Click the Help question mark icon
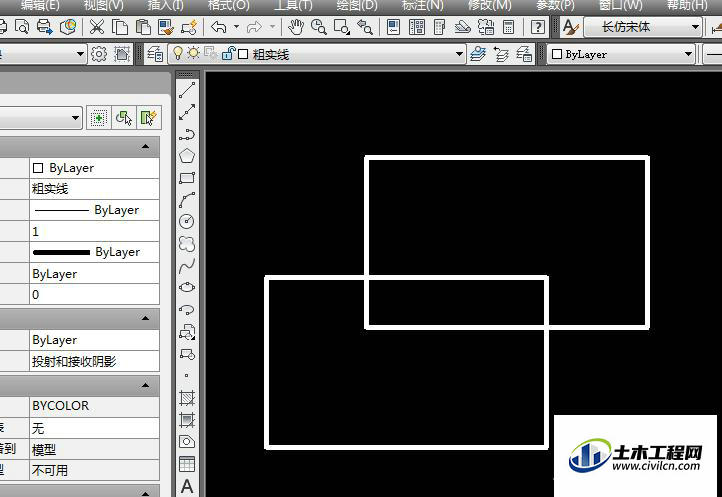The width and height of the screenshot is (722, 497). (538, 27)
